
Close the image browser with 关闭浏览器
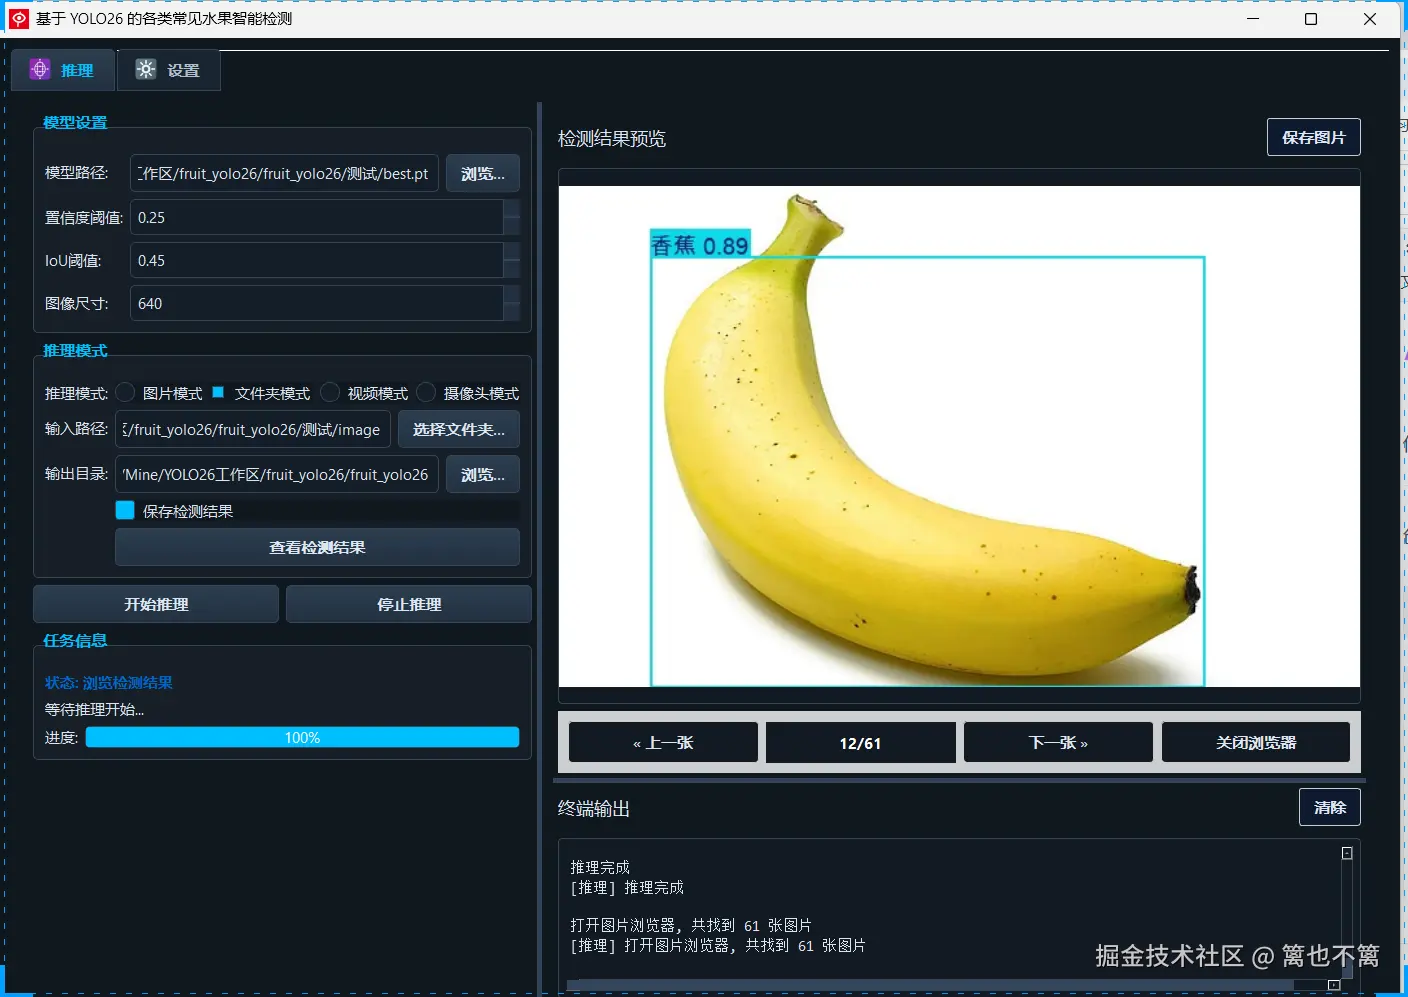coord(1255,742)
